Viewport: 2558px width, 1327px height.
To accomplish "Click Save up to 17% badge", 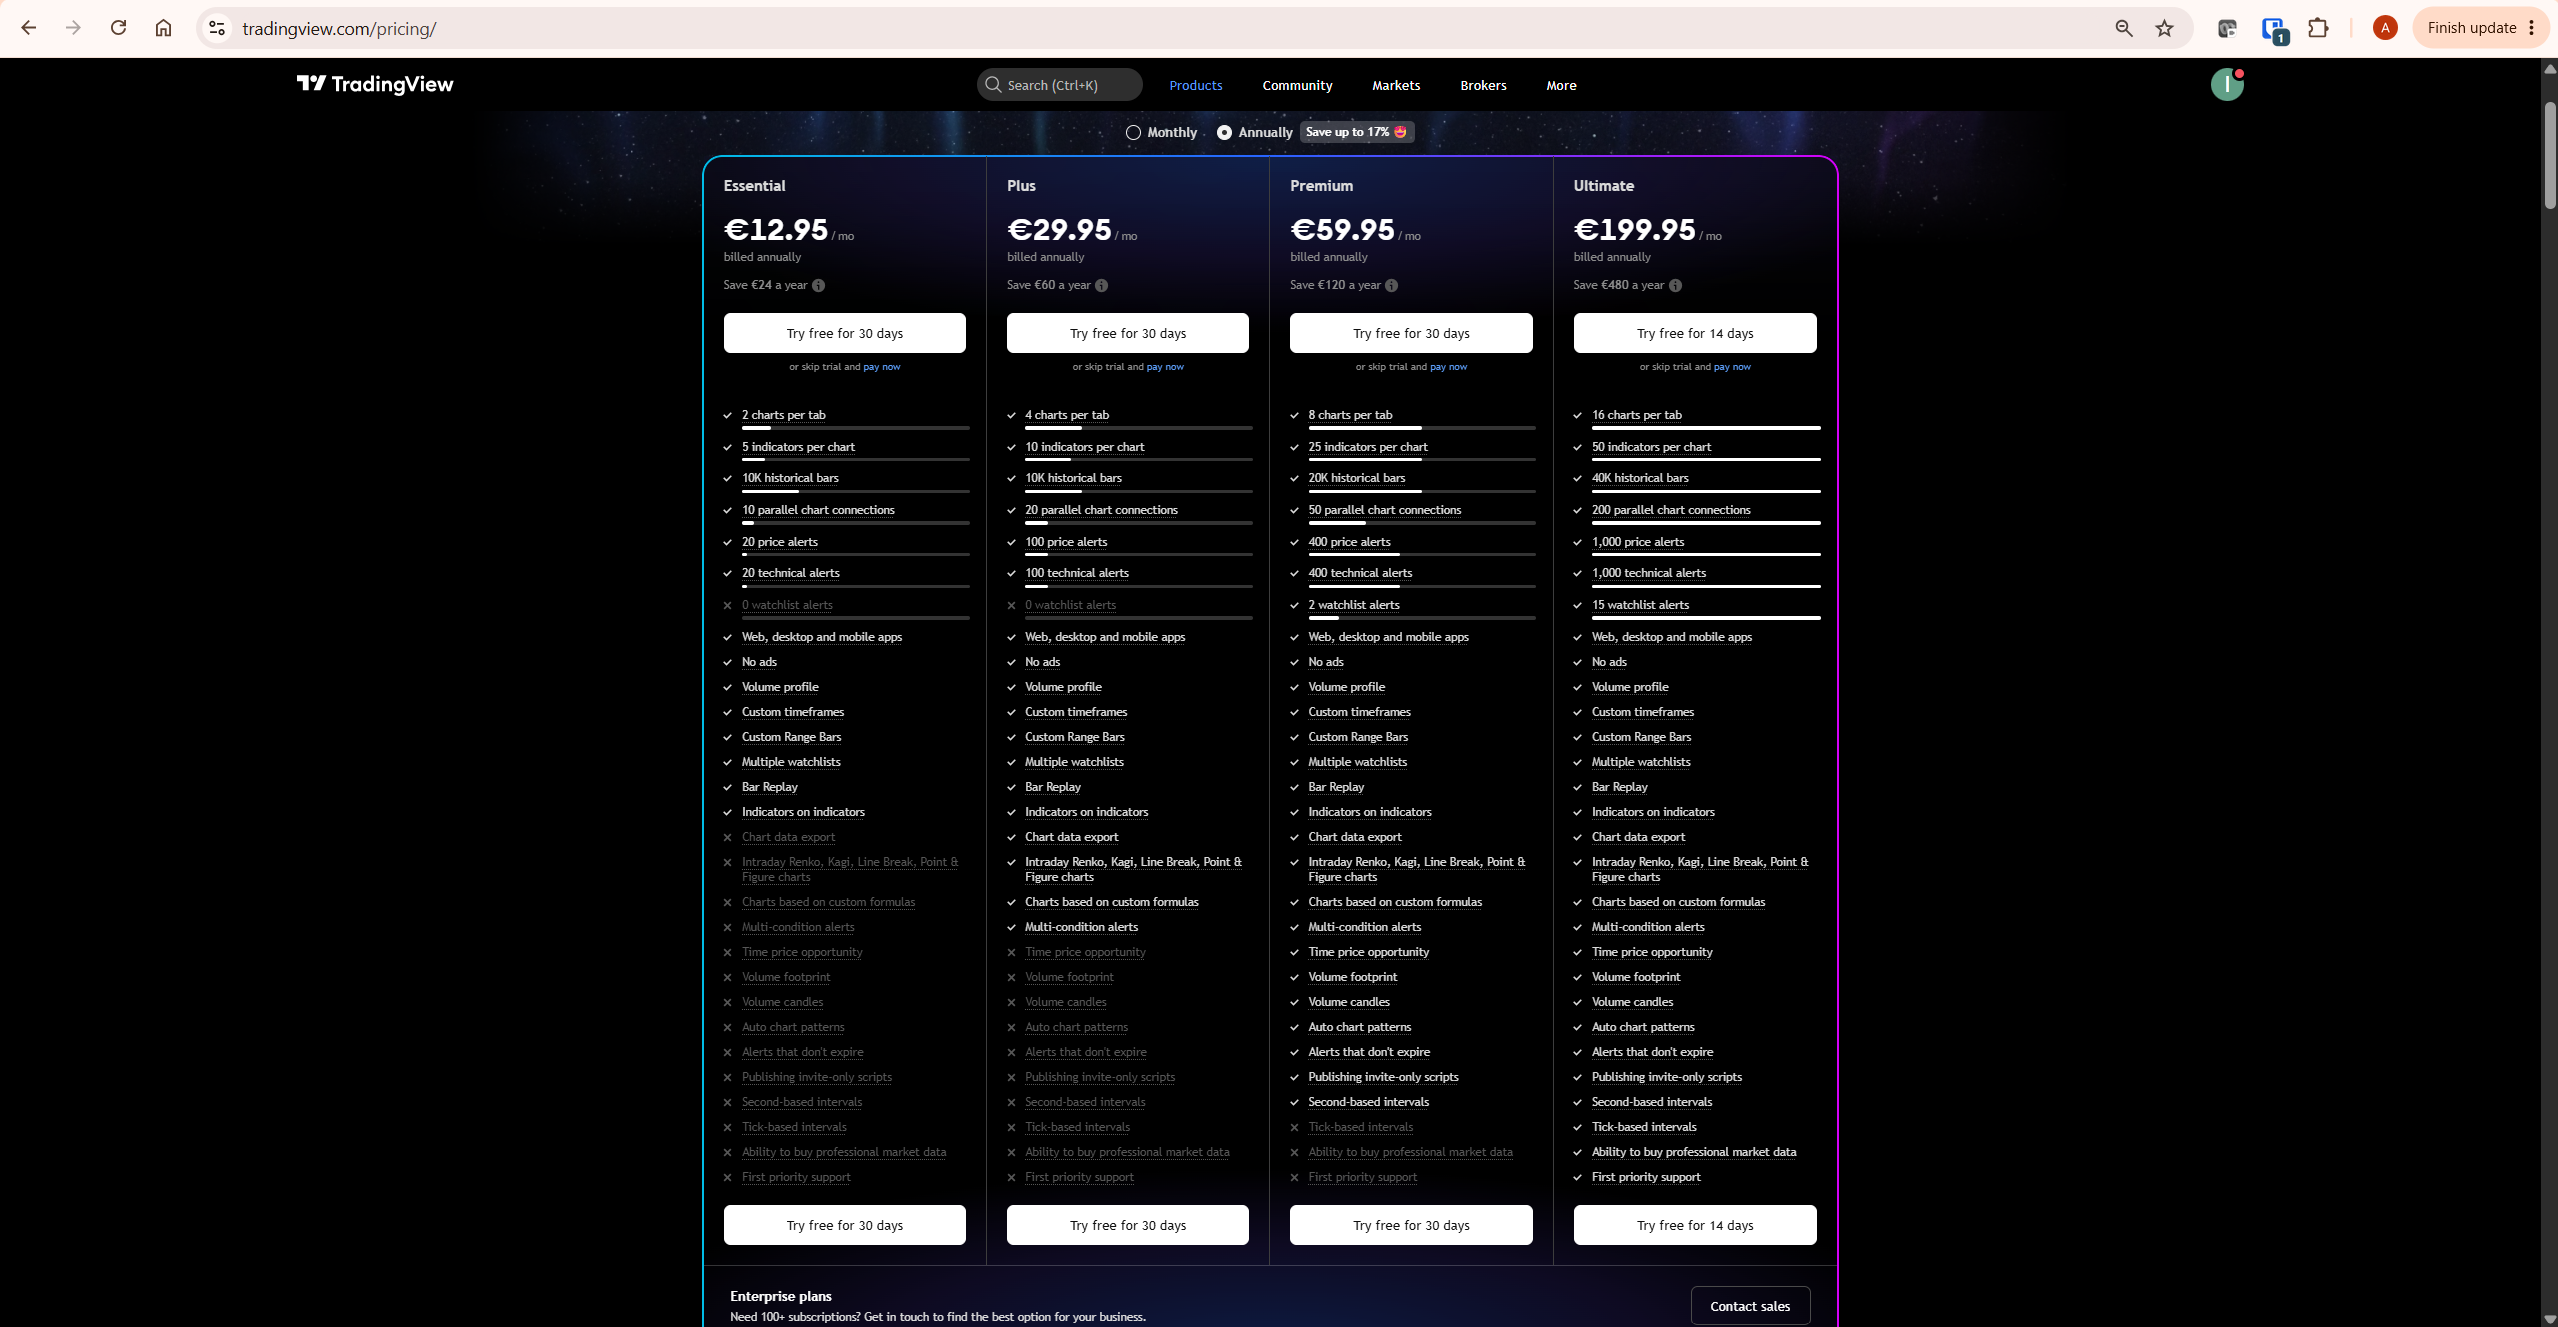I will (x=1355, y=132).
